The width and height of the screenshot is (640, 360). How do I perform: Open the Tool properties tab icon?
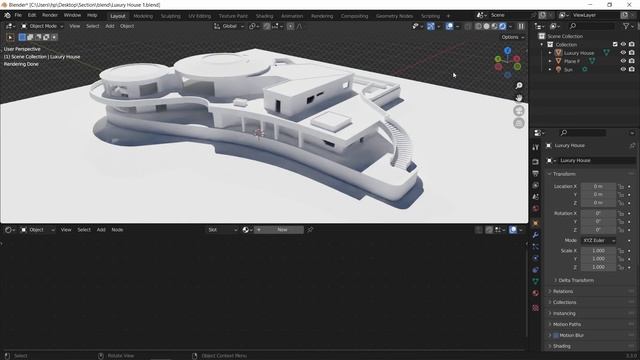[x=536, y=148]
